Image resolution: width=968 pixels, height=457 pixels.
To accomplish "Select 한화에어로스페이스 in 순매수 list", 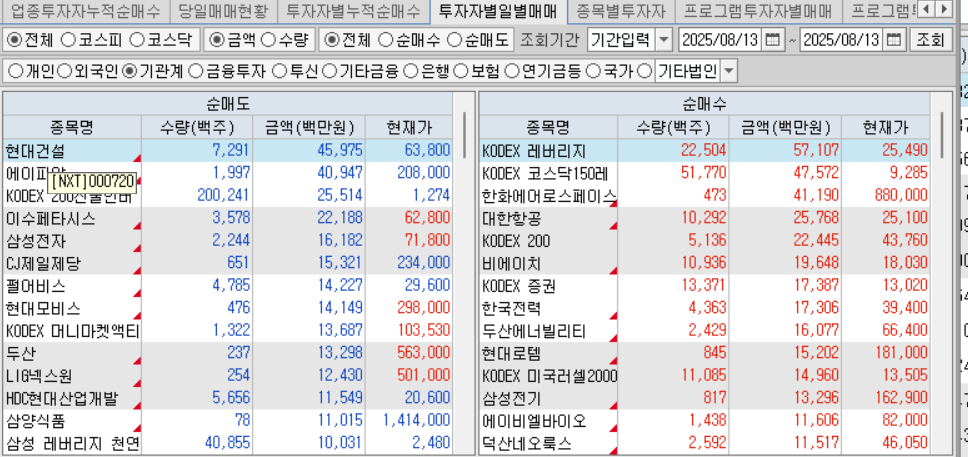I will pos(704,196).
